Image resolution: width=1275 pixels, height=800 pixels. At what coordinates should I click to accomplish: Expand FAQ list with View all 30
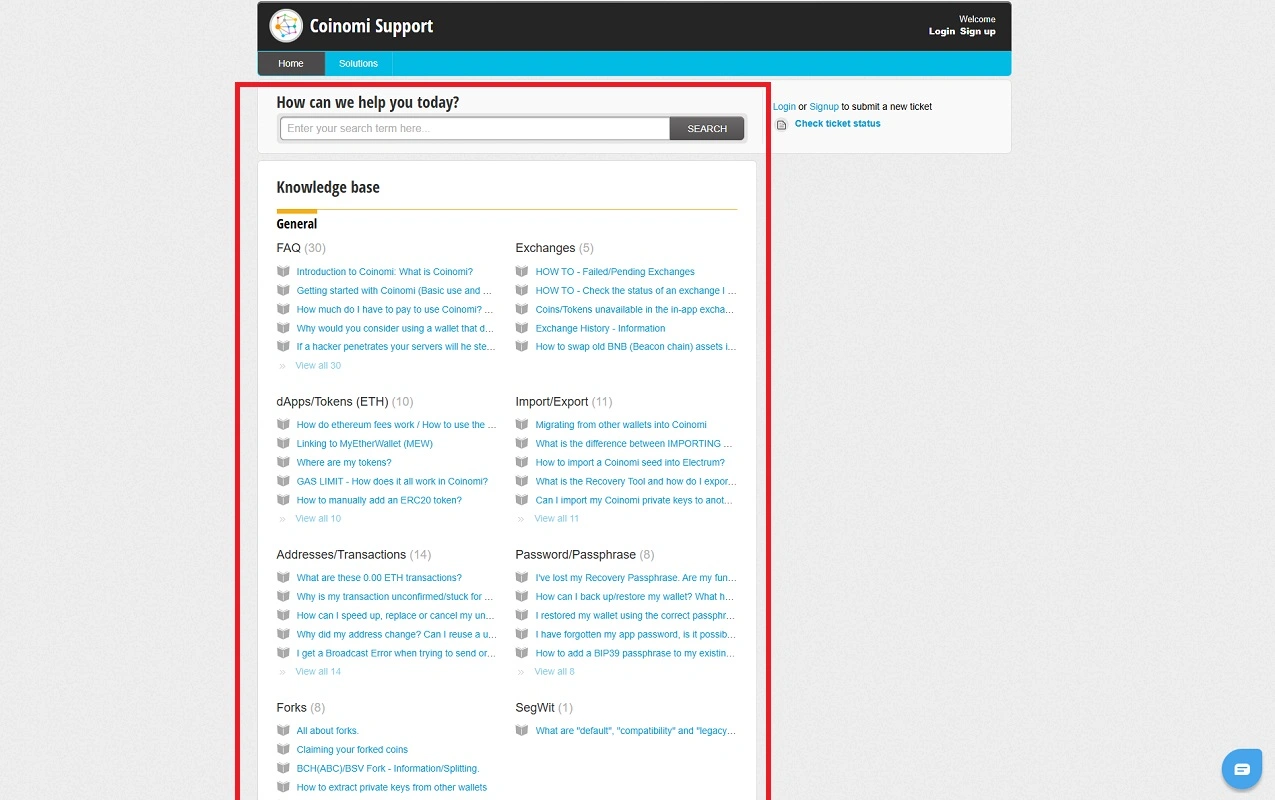tap(318, 366)
